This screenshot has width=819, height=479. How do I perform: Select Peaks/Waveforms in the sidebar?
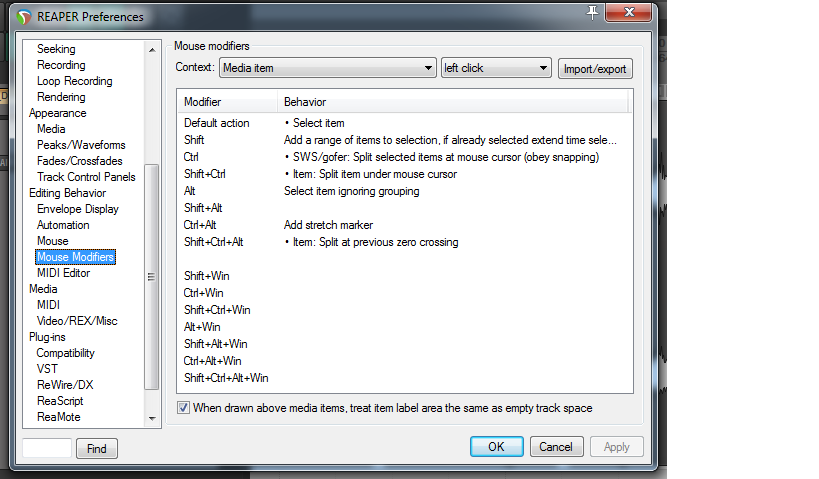tap(81, 145)
